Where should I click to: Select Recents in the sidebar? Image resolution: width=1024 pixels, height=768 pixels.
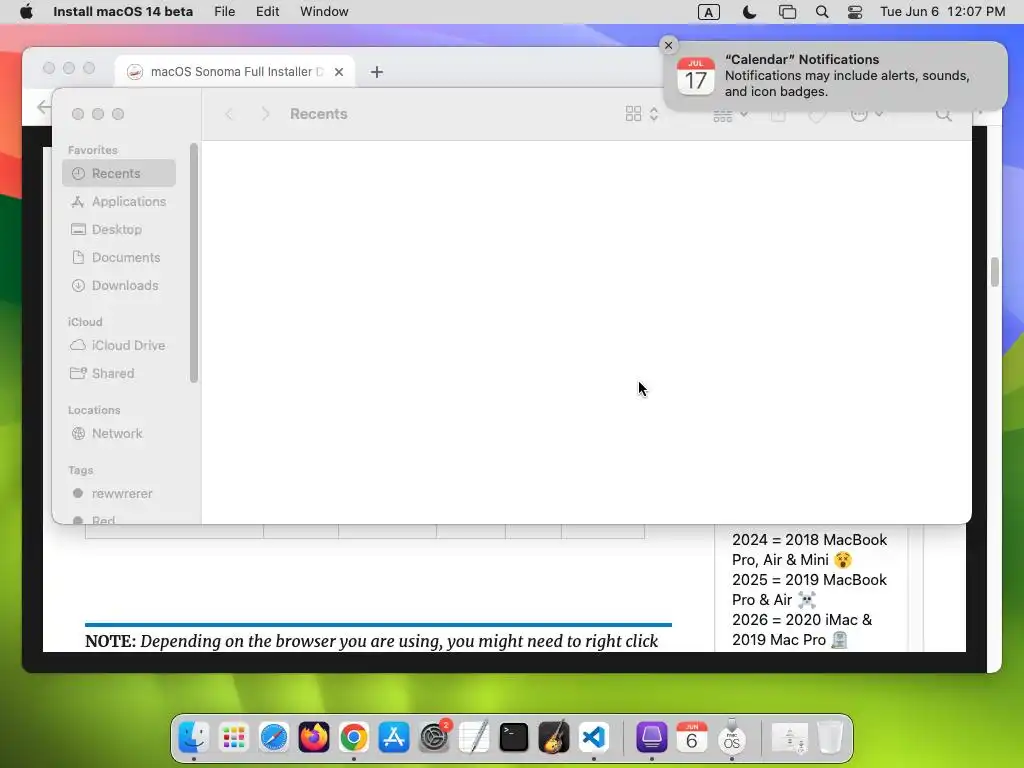click(119, 173)
